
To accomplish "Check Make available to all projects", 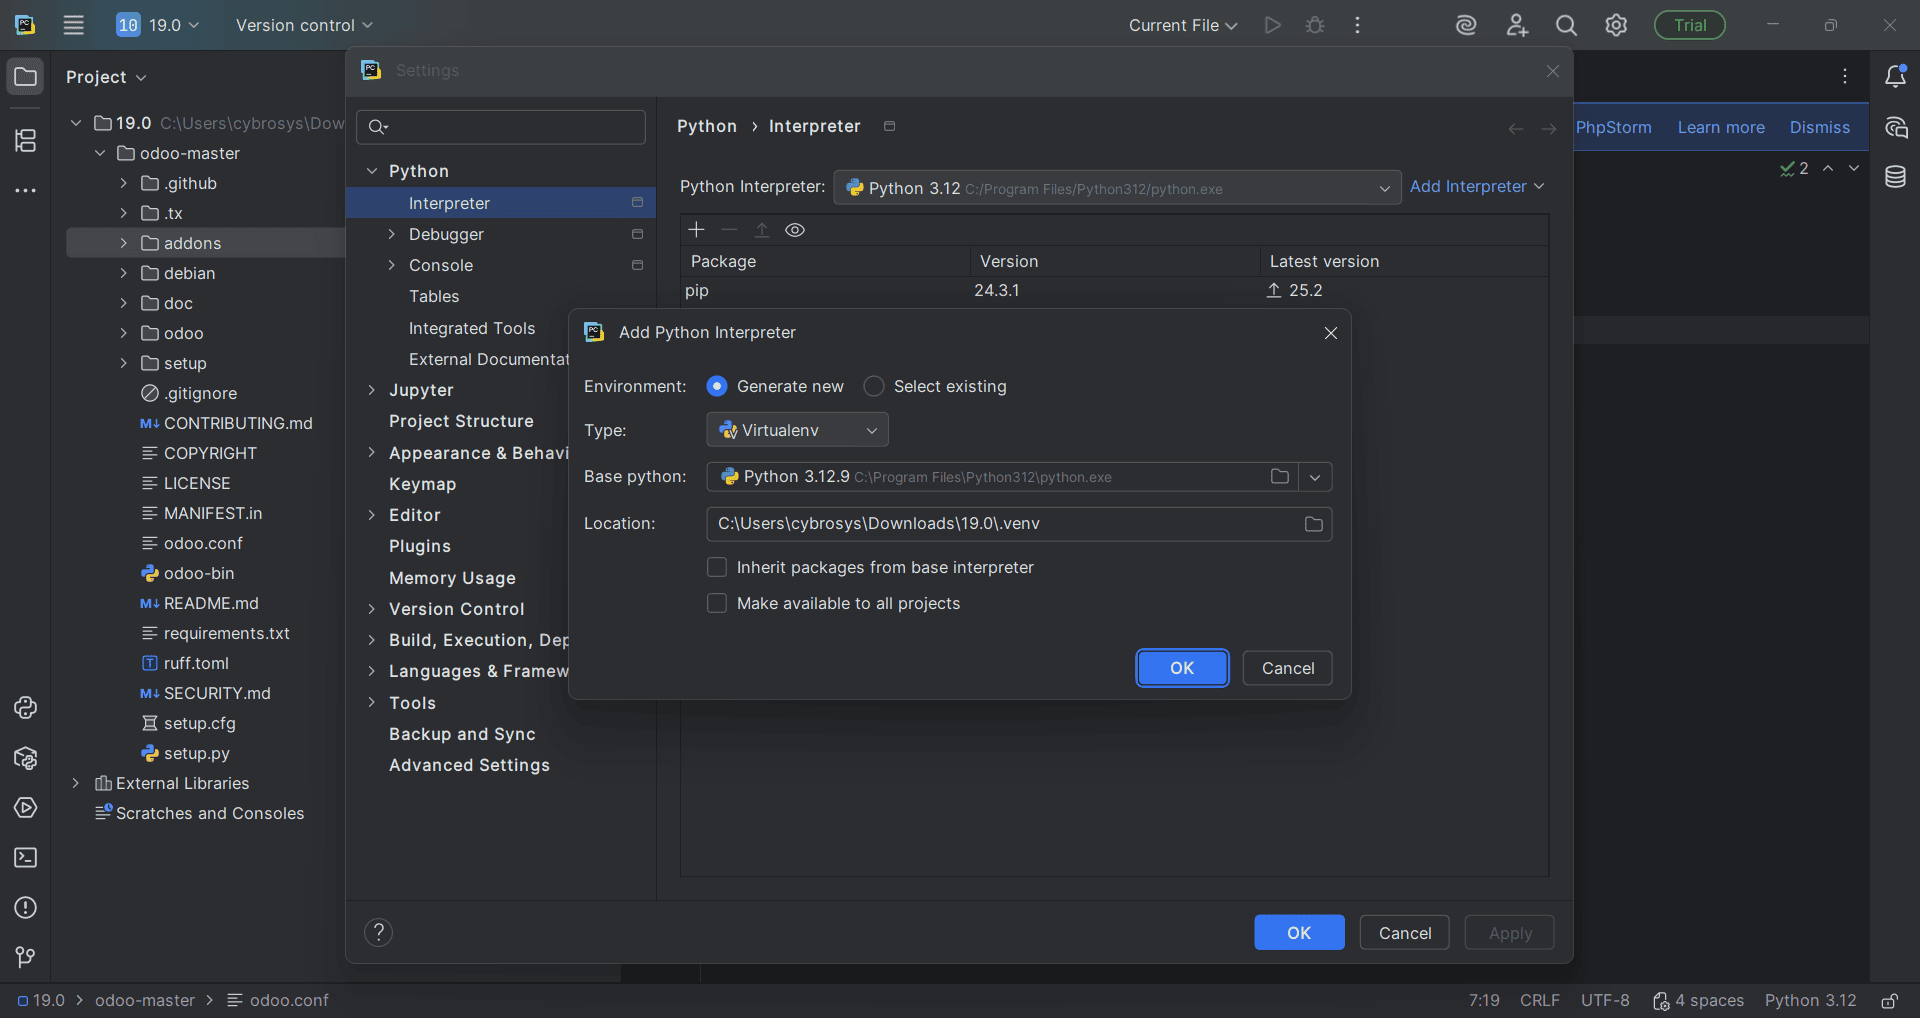I will (x=717, y=603).
